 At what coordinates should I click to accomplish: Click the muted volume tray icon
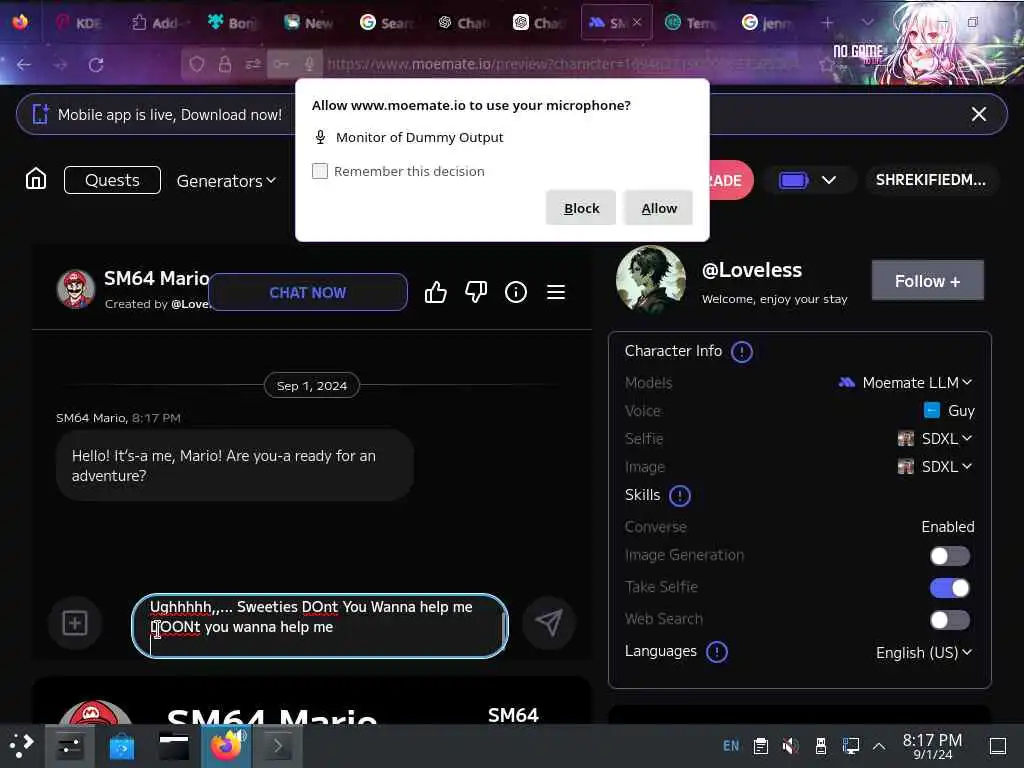click(790, 745)
